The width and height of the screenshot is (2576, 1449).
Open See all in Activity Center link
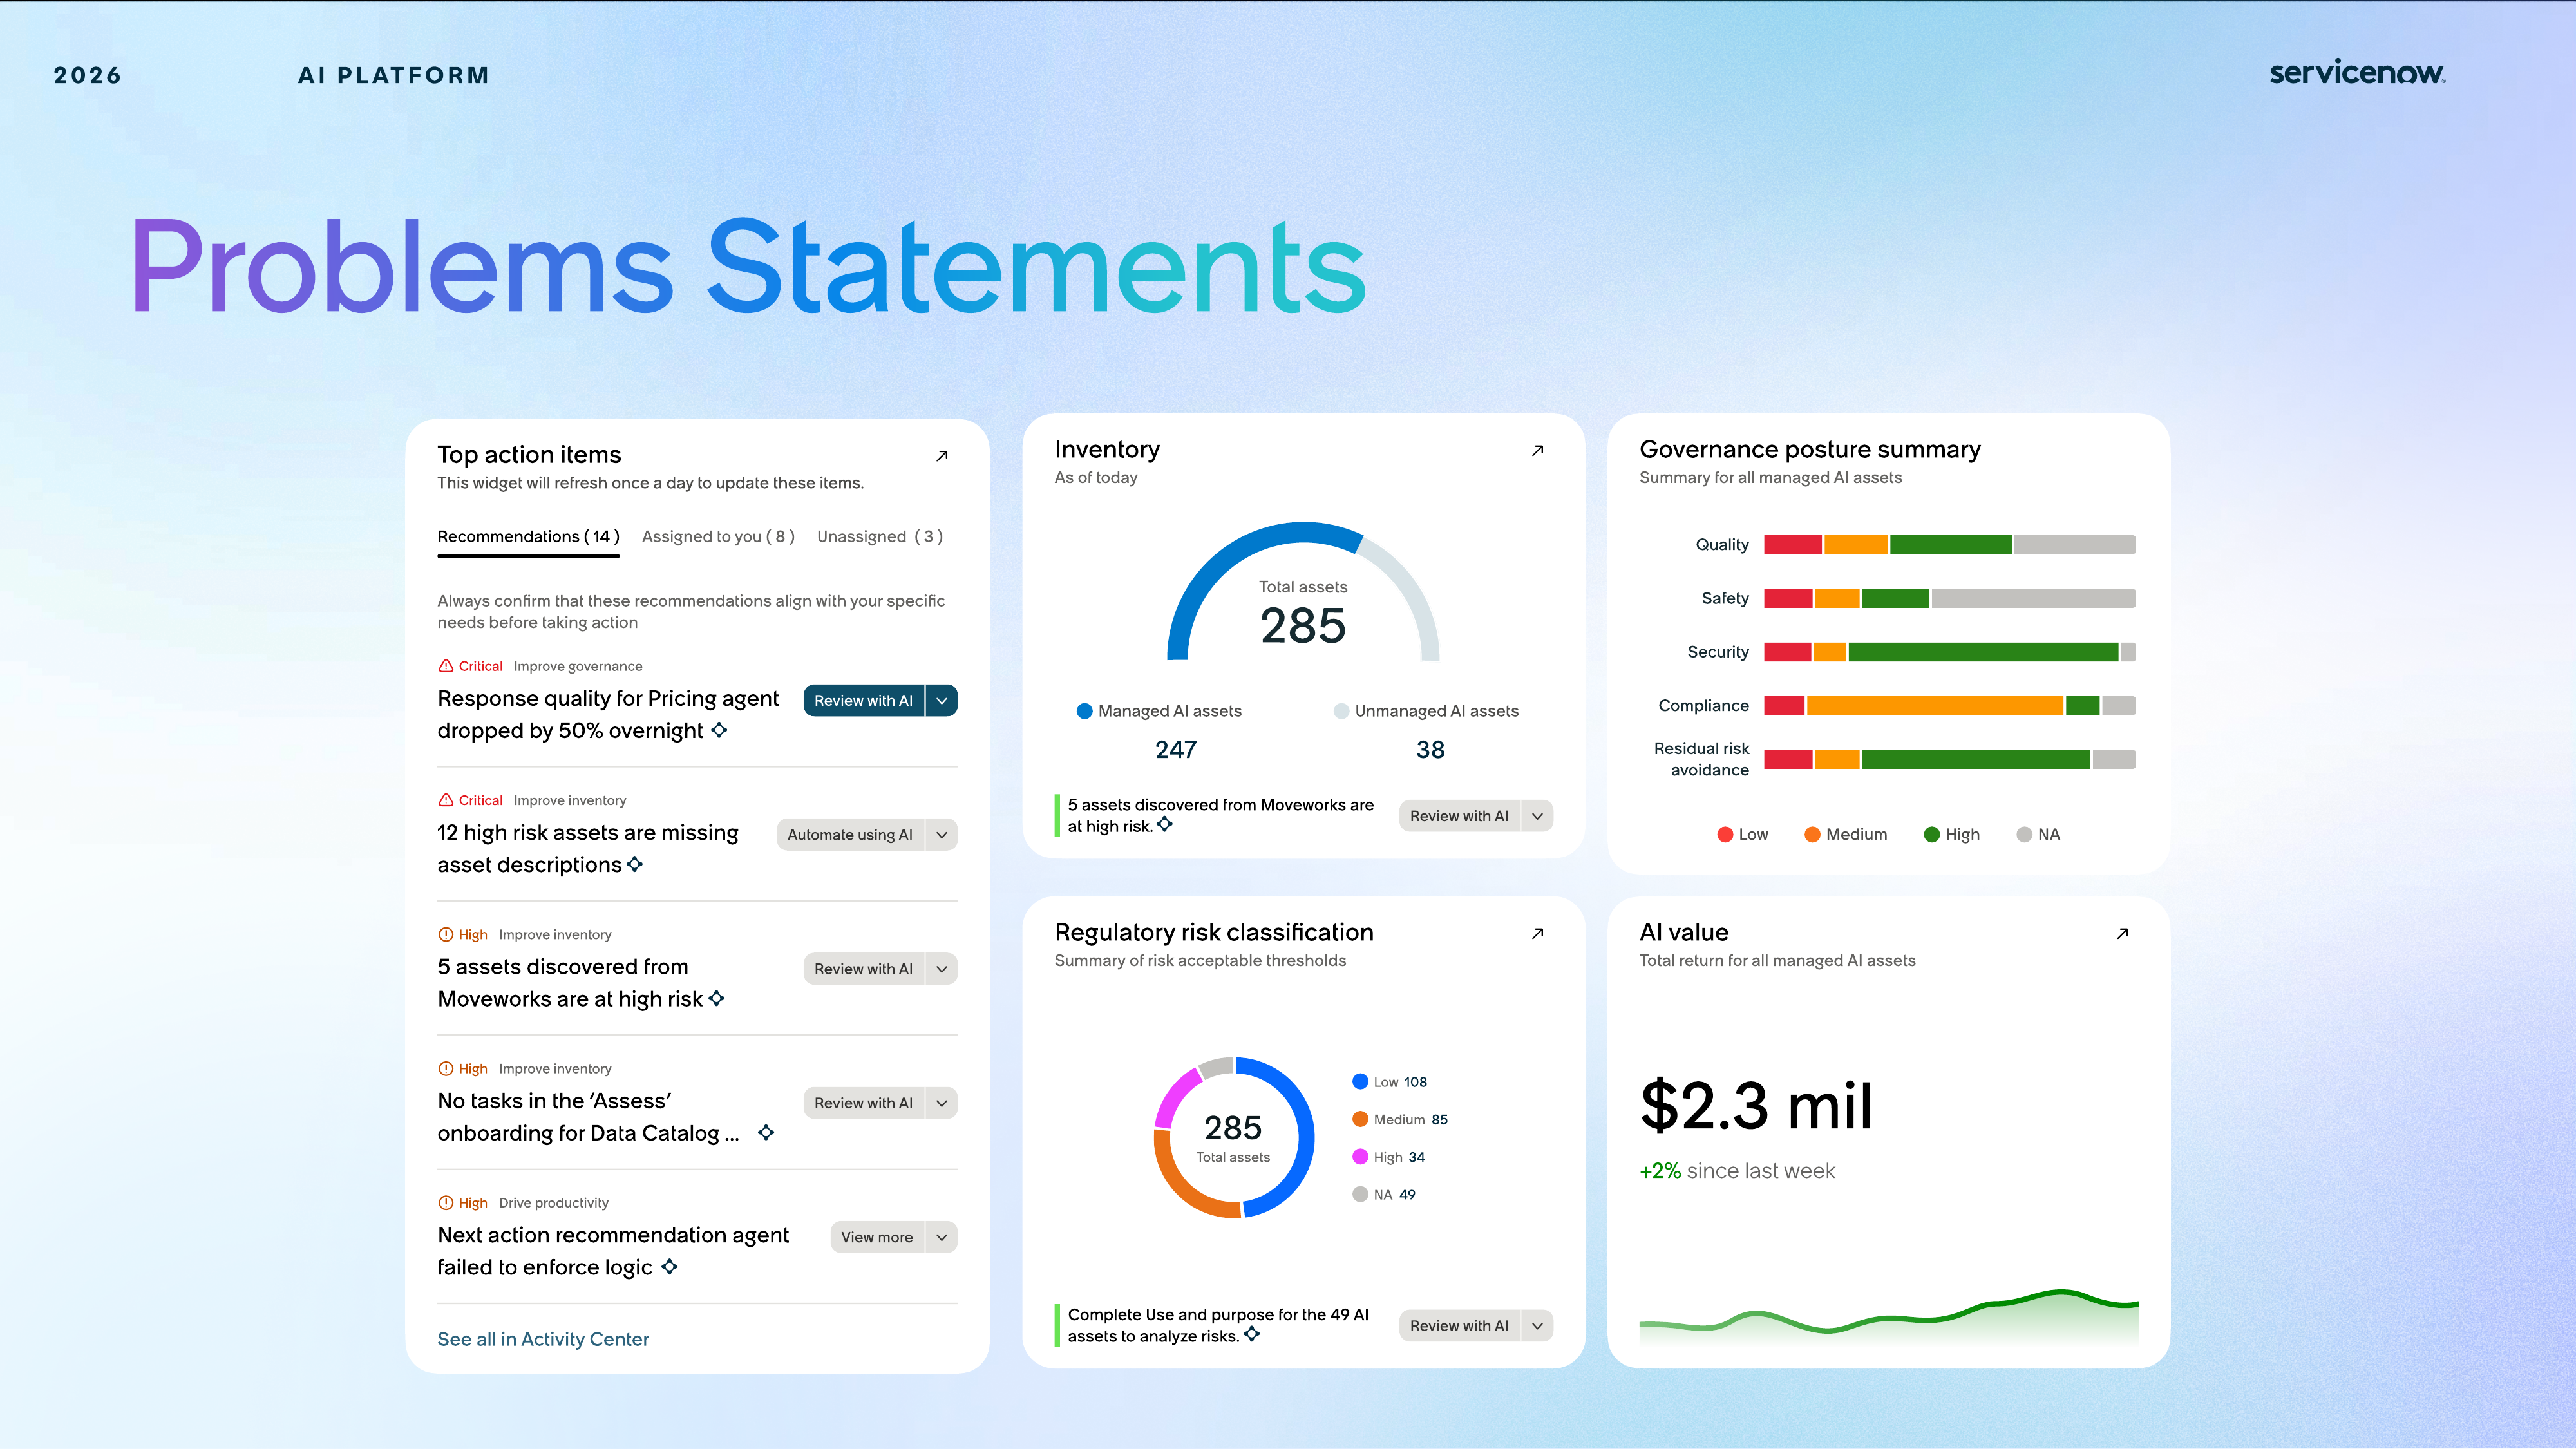click(543, 1339)
